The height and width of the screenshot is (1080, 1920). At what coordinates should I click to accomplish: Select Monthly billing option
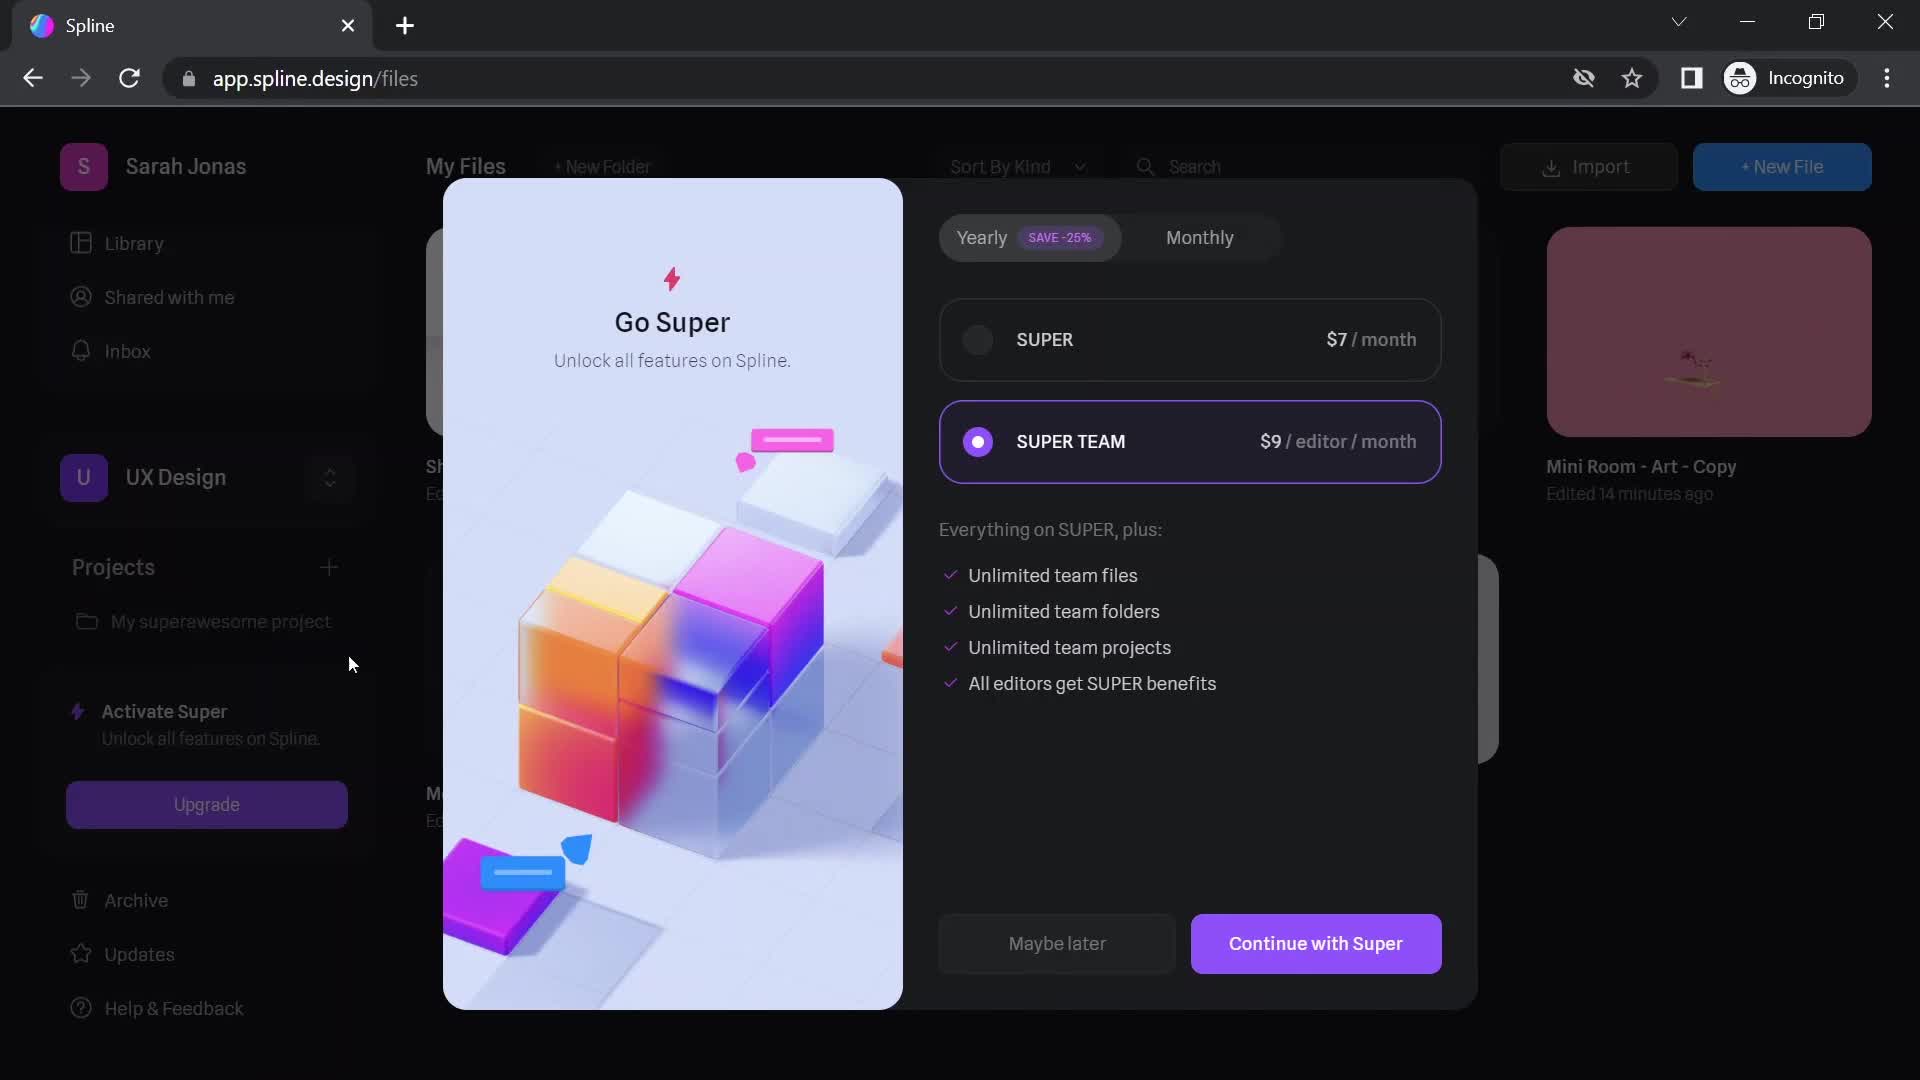coord(1199,237)
